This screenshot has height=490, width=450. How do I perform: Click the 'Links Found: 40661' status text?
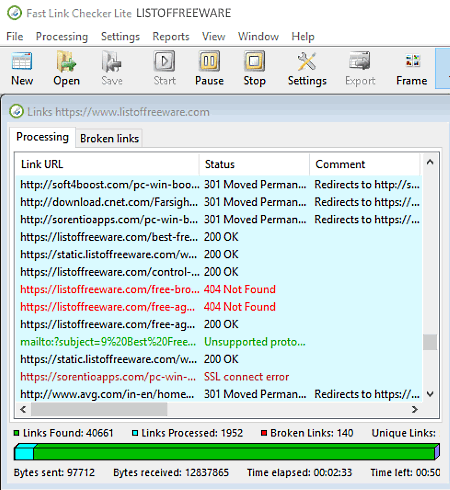click(x=68, y=433)
